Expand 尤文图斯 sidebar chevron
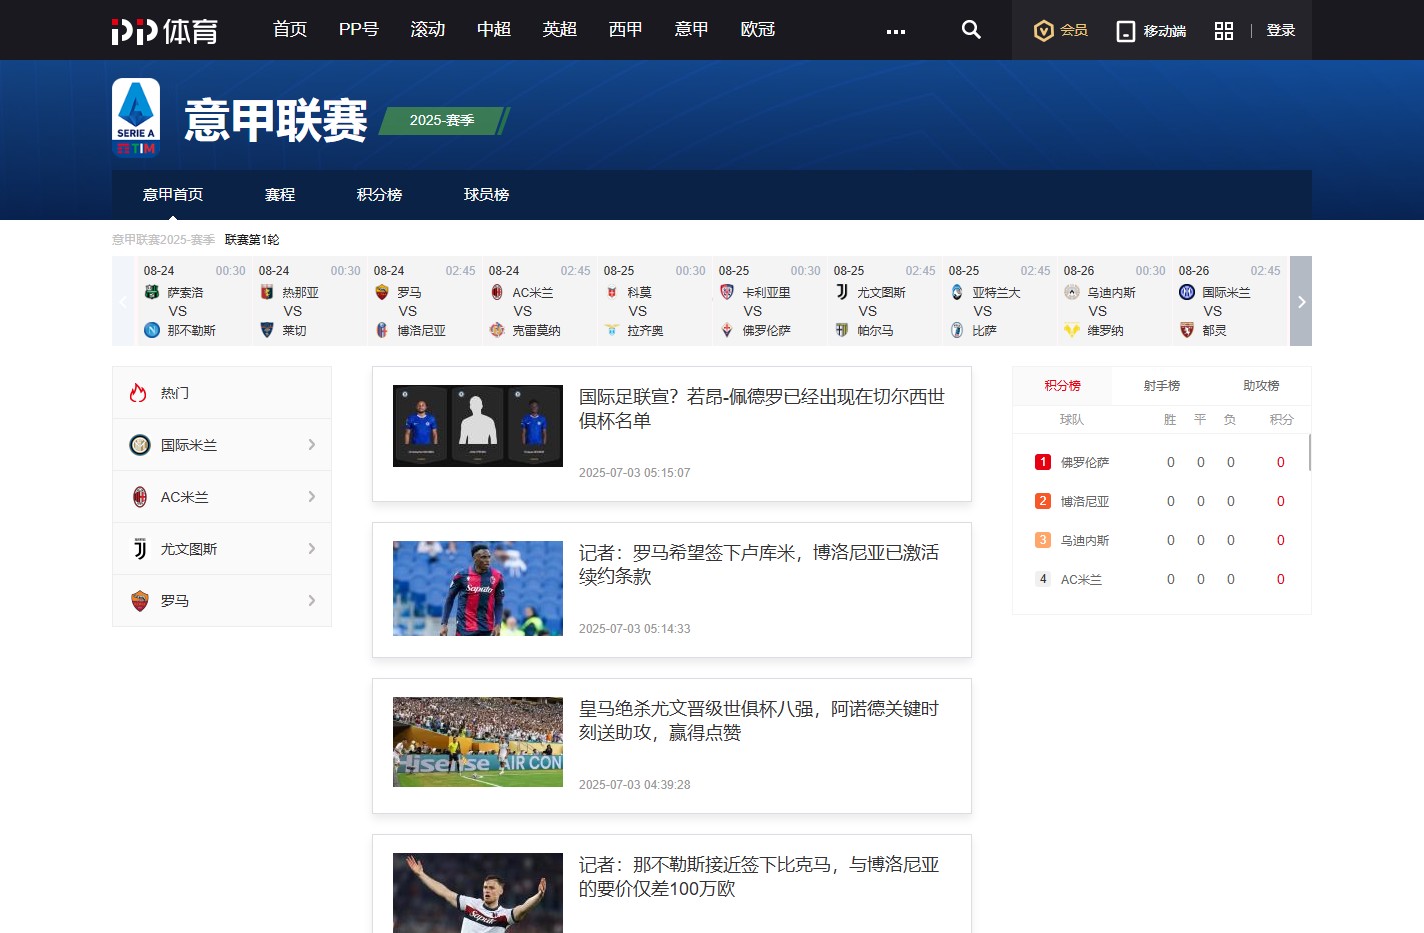Image resolution: width=1424 pixels, height=933 pixels. click(312, 549)
